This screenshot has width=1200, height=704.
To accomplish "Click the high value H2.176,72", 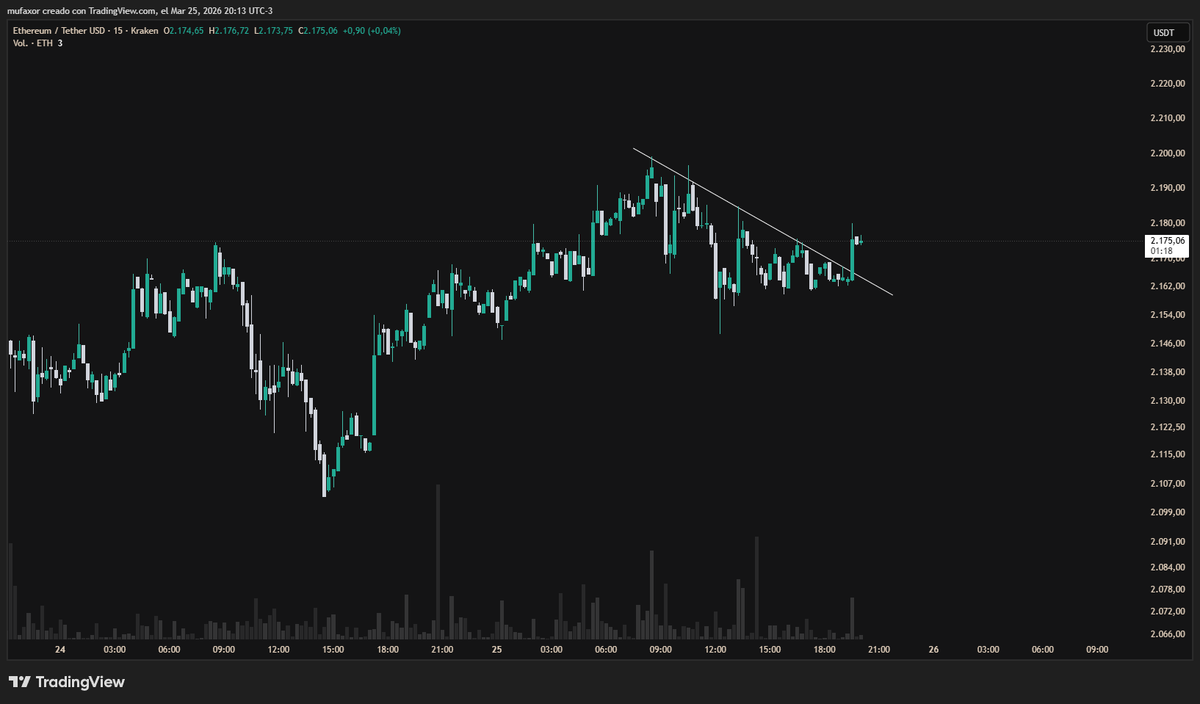I will (x=229, y=31).
